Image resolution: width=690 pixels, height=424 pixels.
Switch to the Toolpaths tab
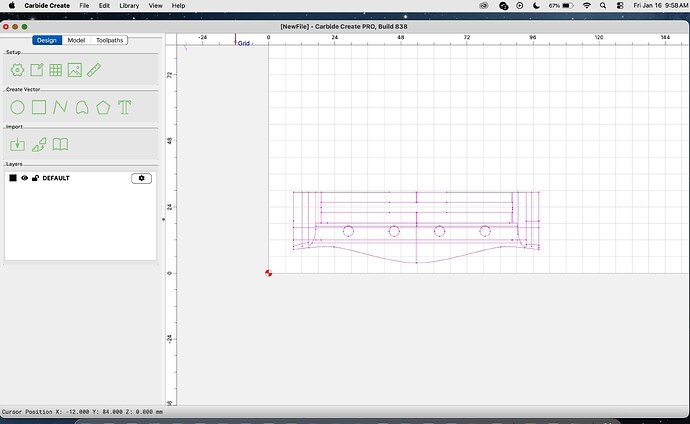point(110,40)
